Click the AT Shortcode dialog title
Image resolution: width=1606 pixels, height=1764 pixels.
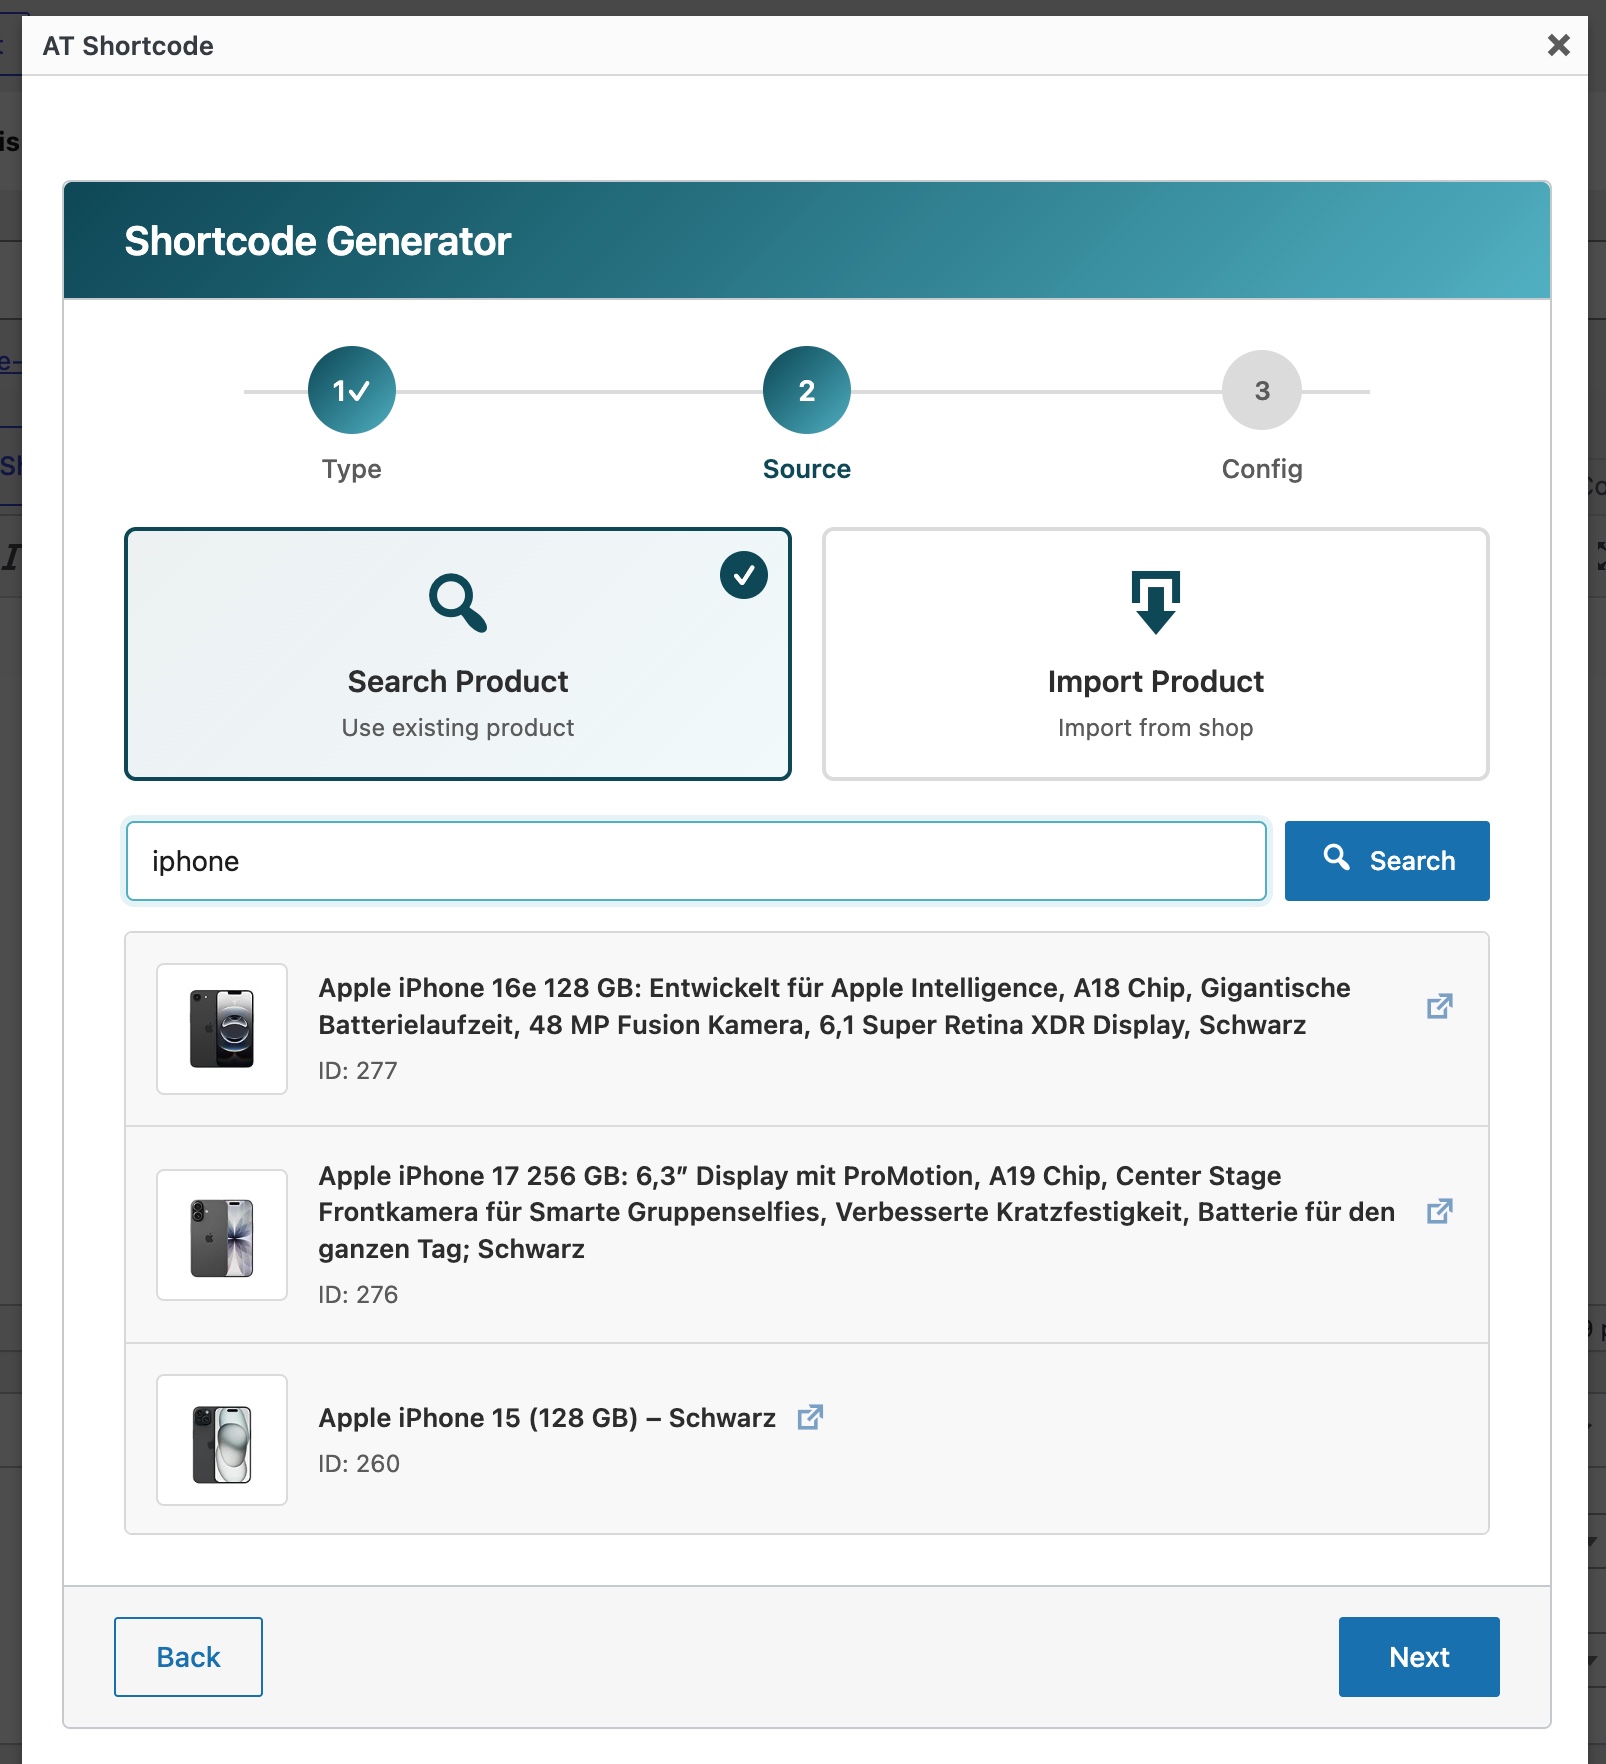point(128,46)
